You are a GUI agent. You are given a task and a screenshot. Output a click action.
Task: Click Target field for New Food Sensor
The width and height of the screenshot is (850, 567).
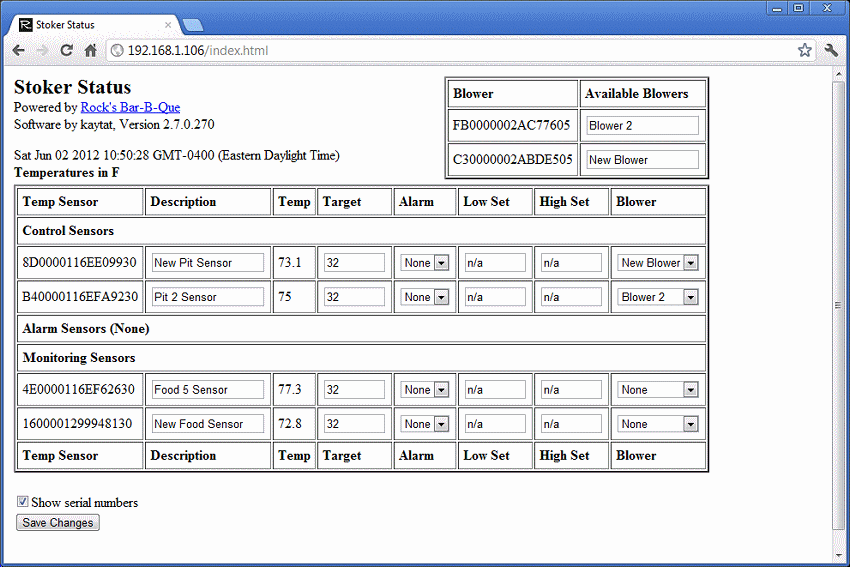354,424
